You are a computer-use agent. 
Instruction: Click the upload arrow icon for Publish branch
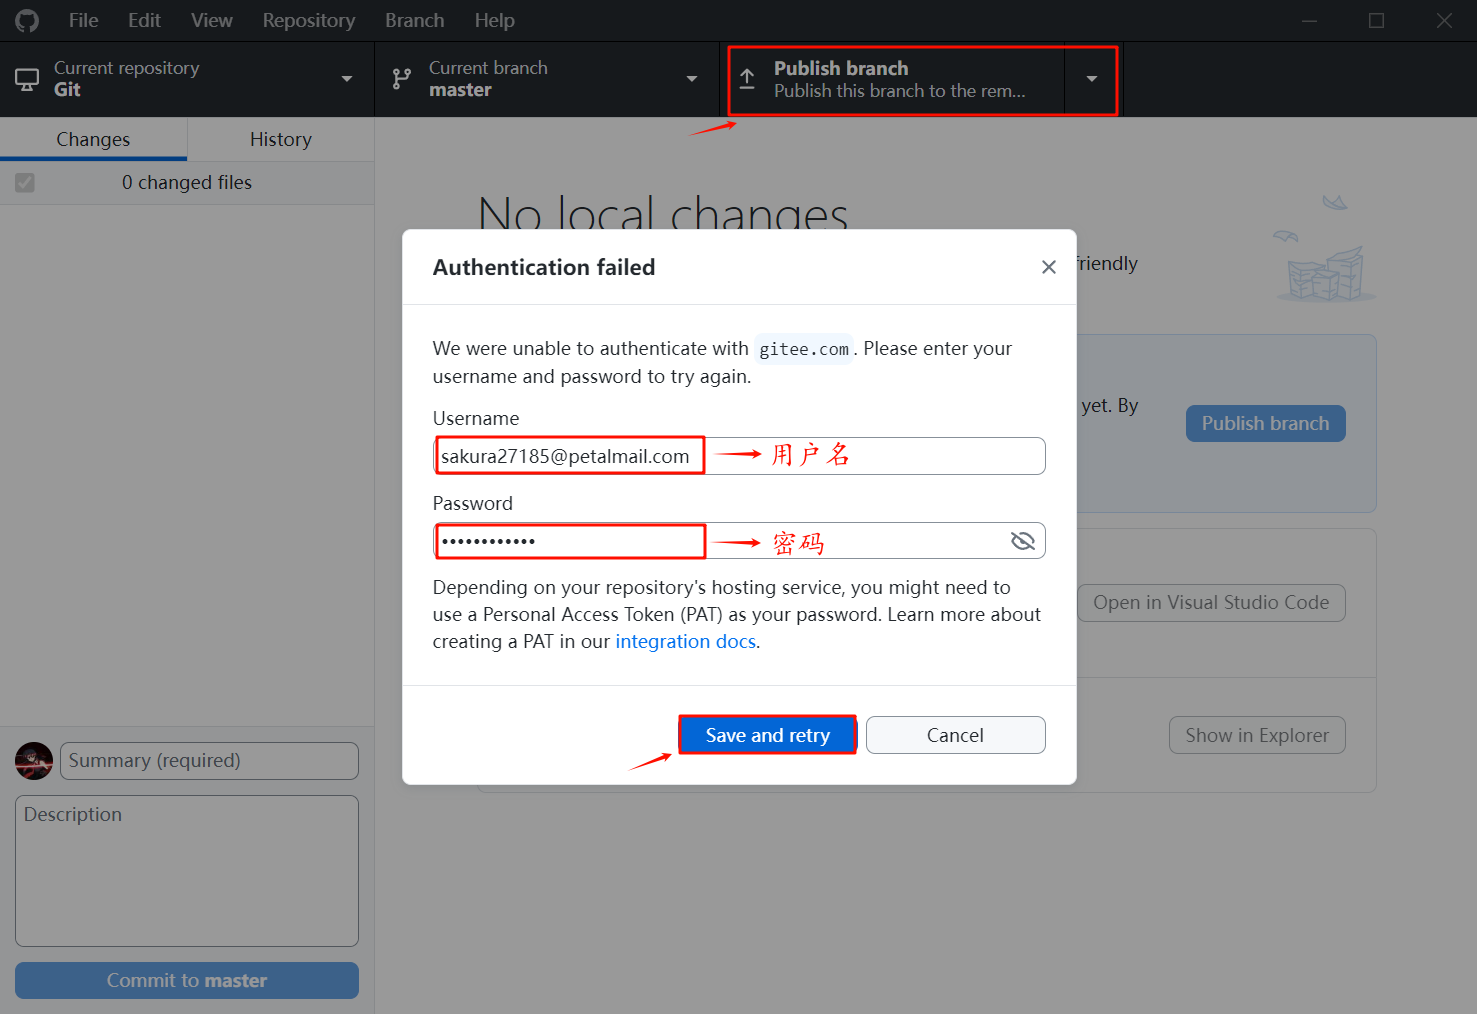(747, 79)
